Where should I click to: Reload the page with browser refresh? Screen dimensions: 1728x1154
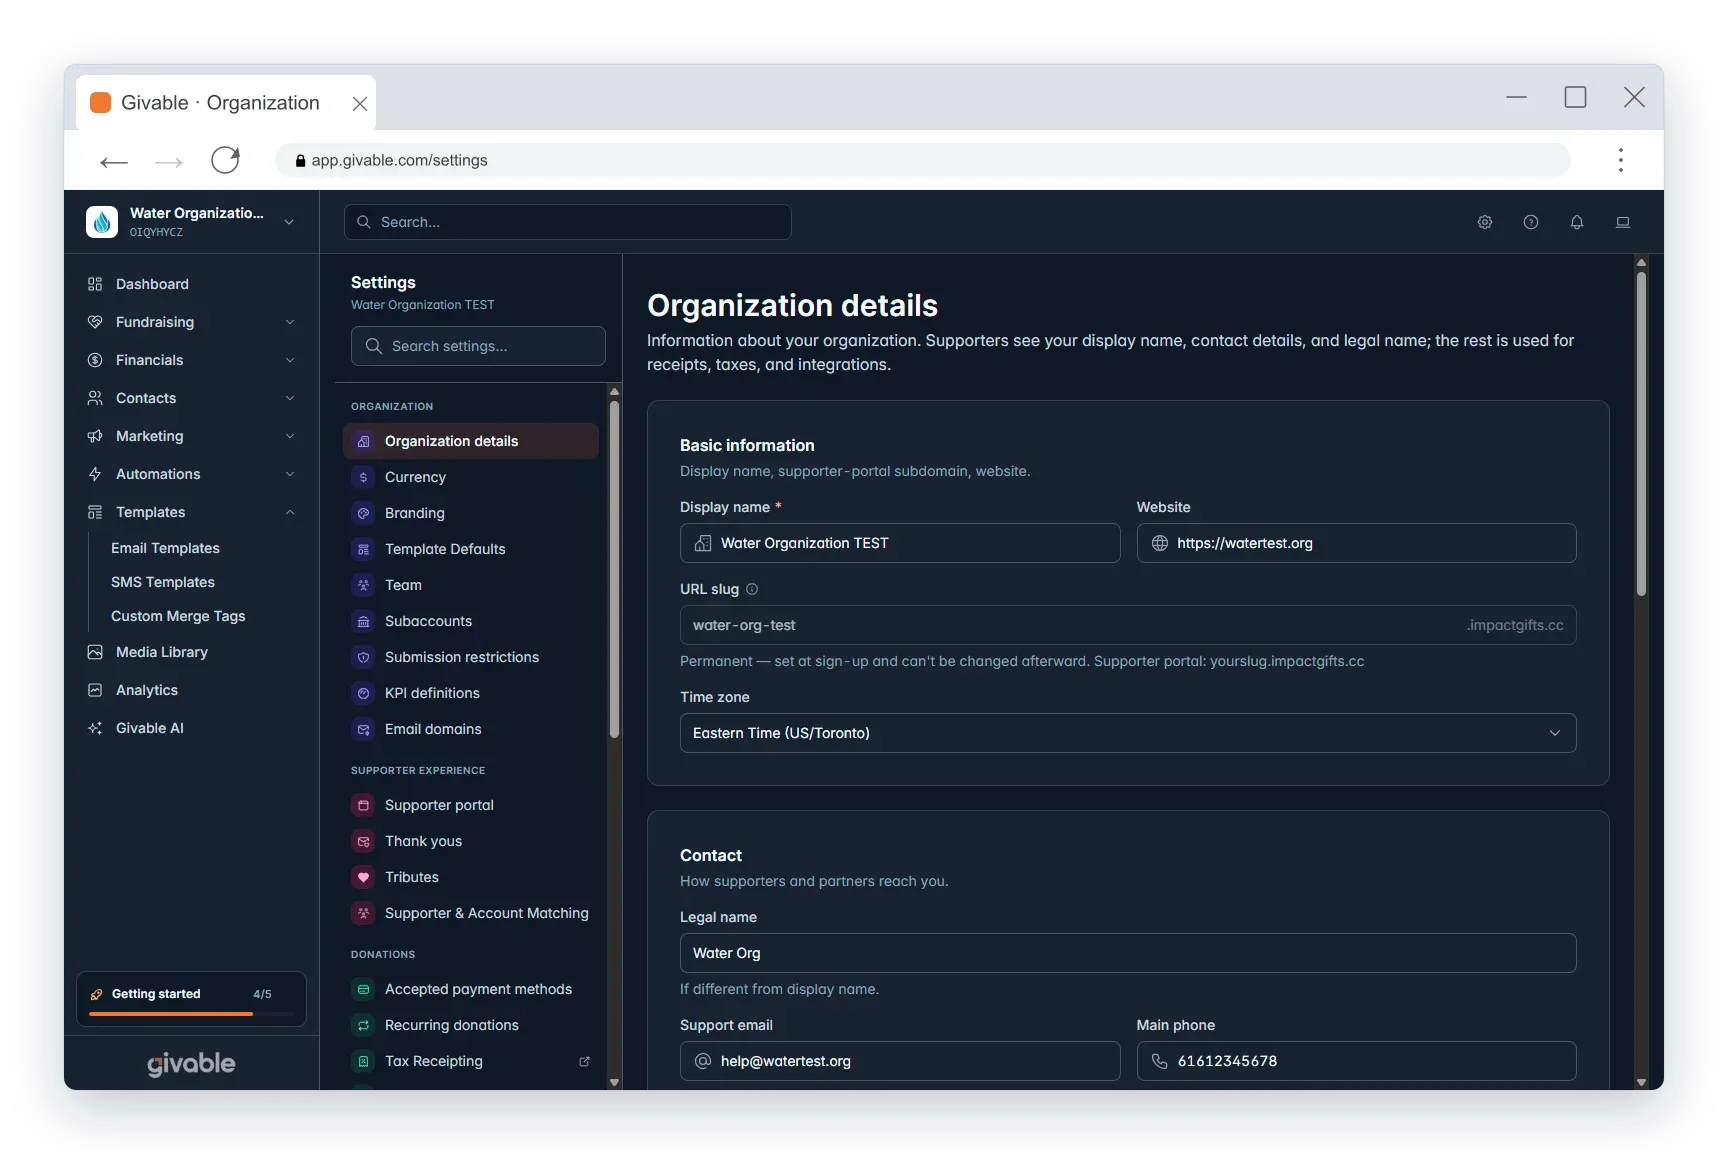click(x=226, y=160)
